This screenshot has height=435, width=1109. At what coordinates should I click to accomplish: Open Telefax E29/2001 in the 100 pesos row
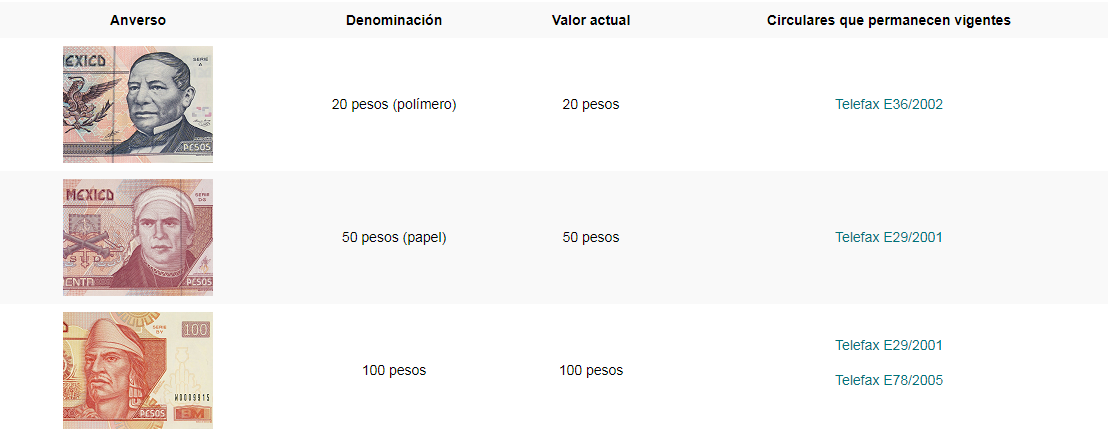pyautogui.click(x=888, y=345)
